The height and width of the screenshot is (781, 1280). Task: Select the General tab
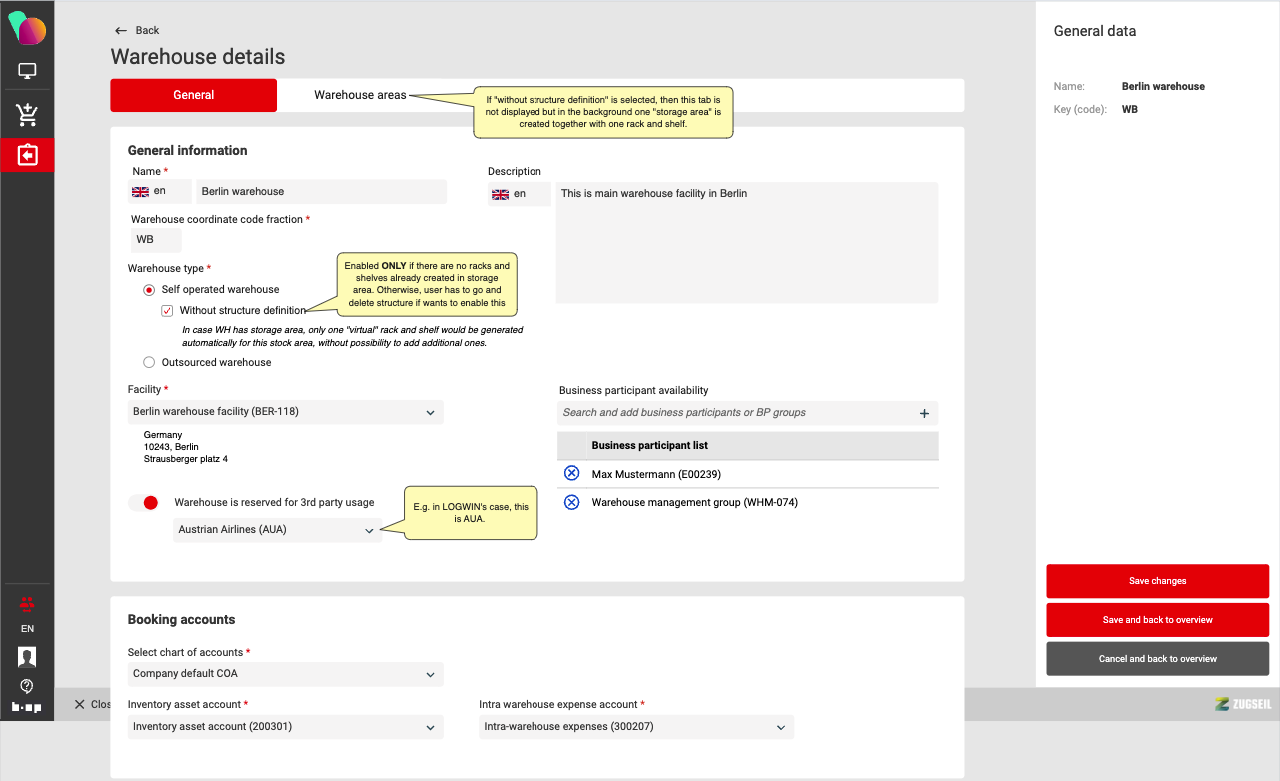click(x=193, y=95)
